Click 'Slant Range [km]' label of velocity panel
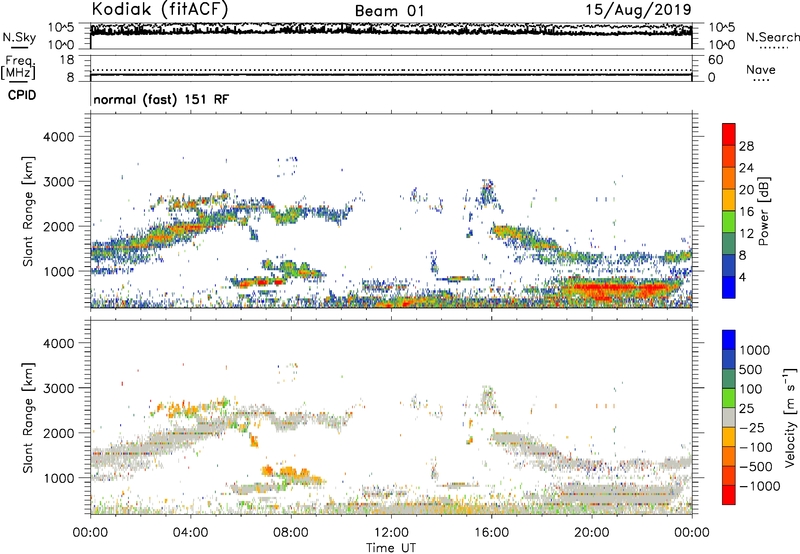Screen dimensions: 800x554 click(28, 418)
